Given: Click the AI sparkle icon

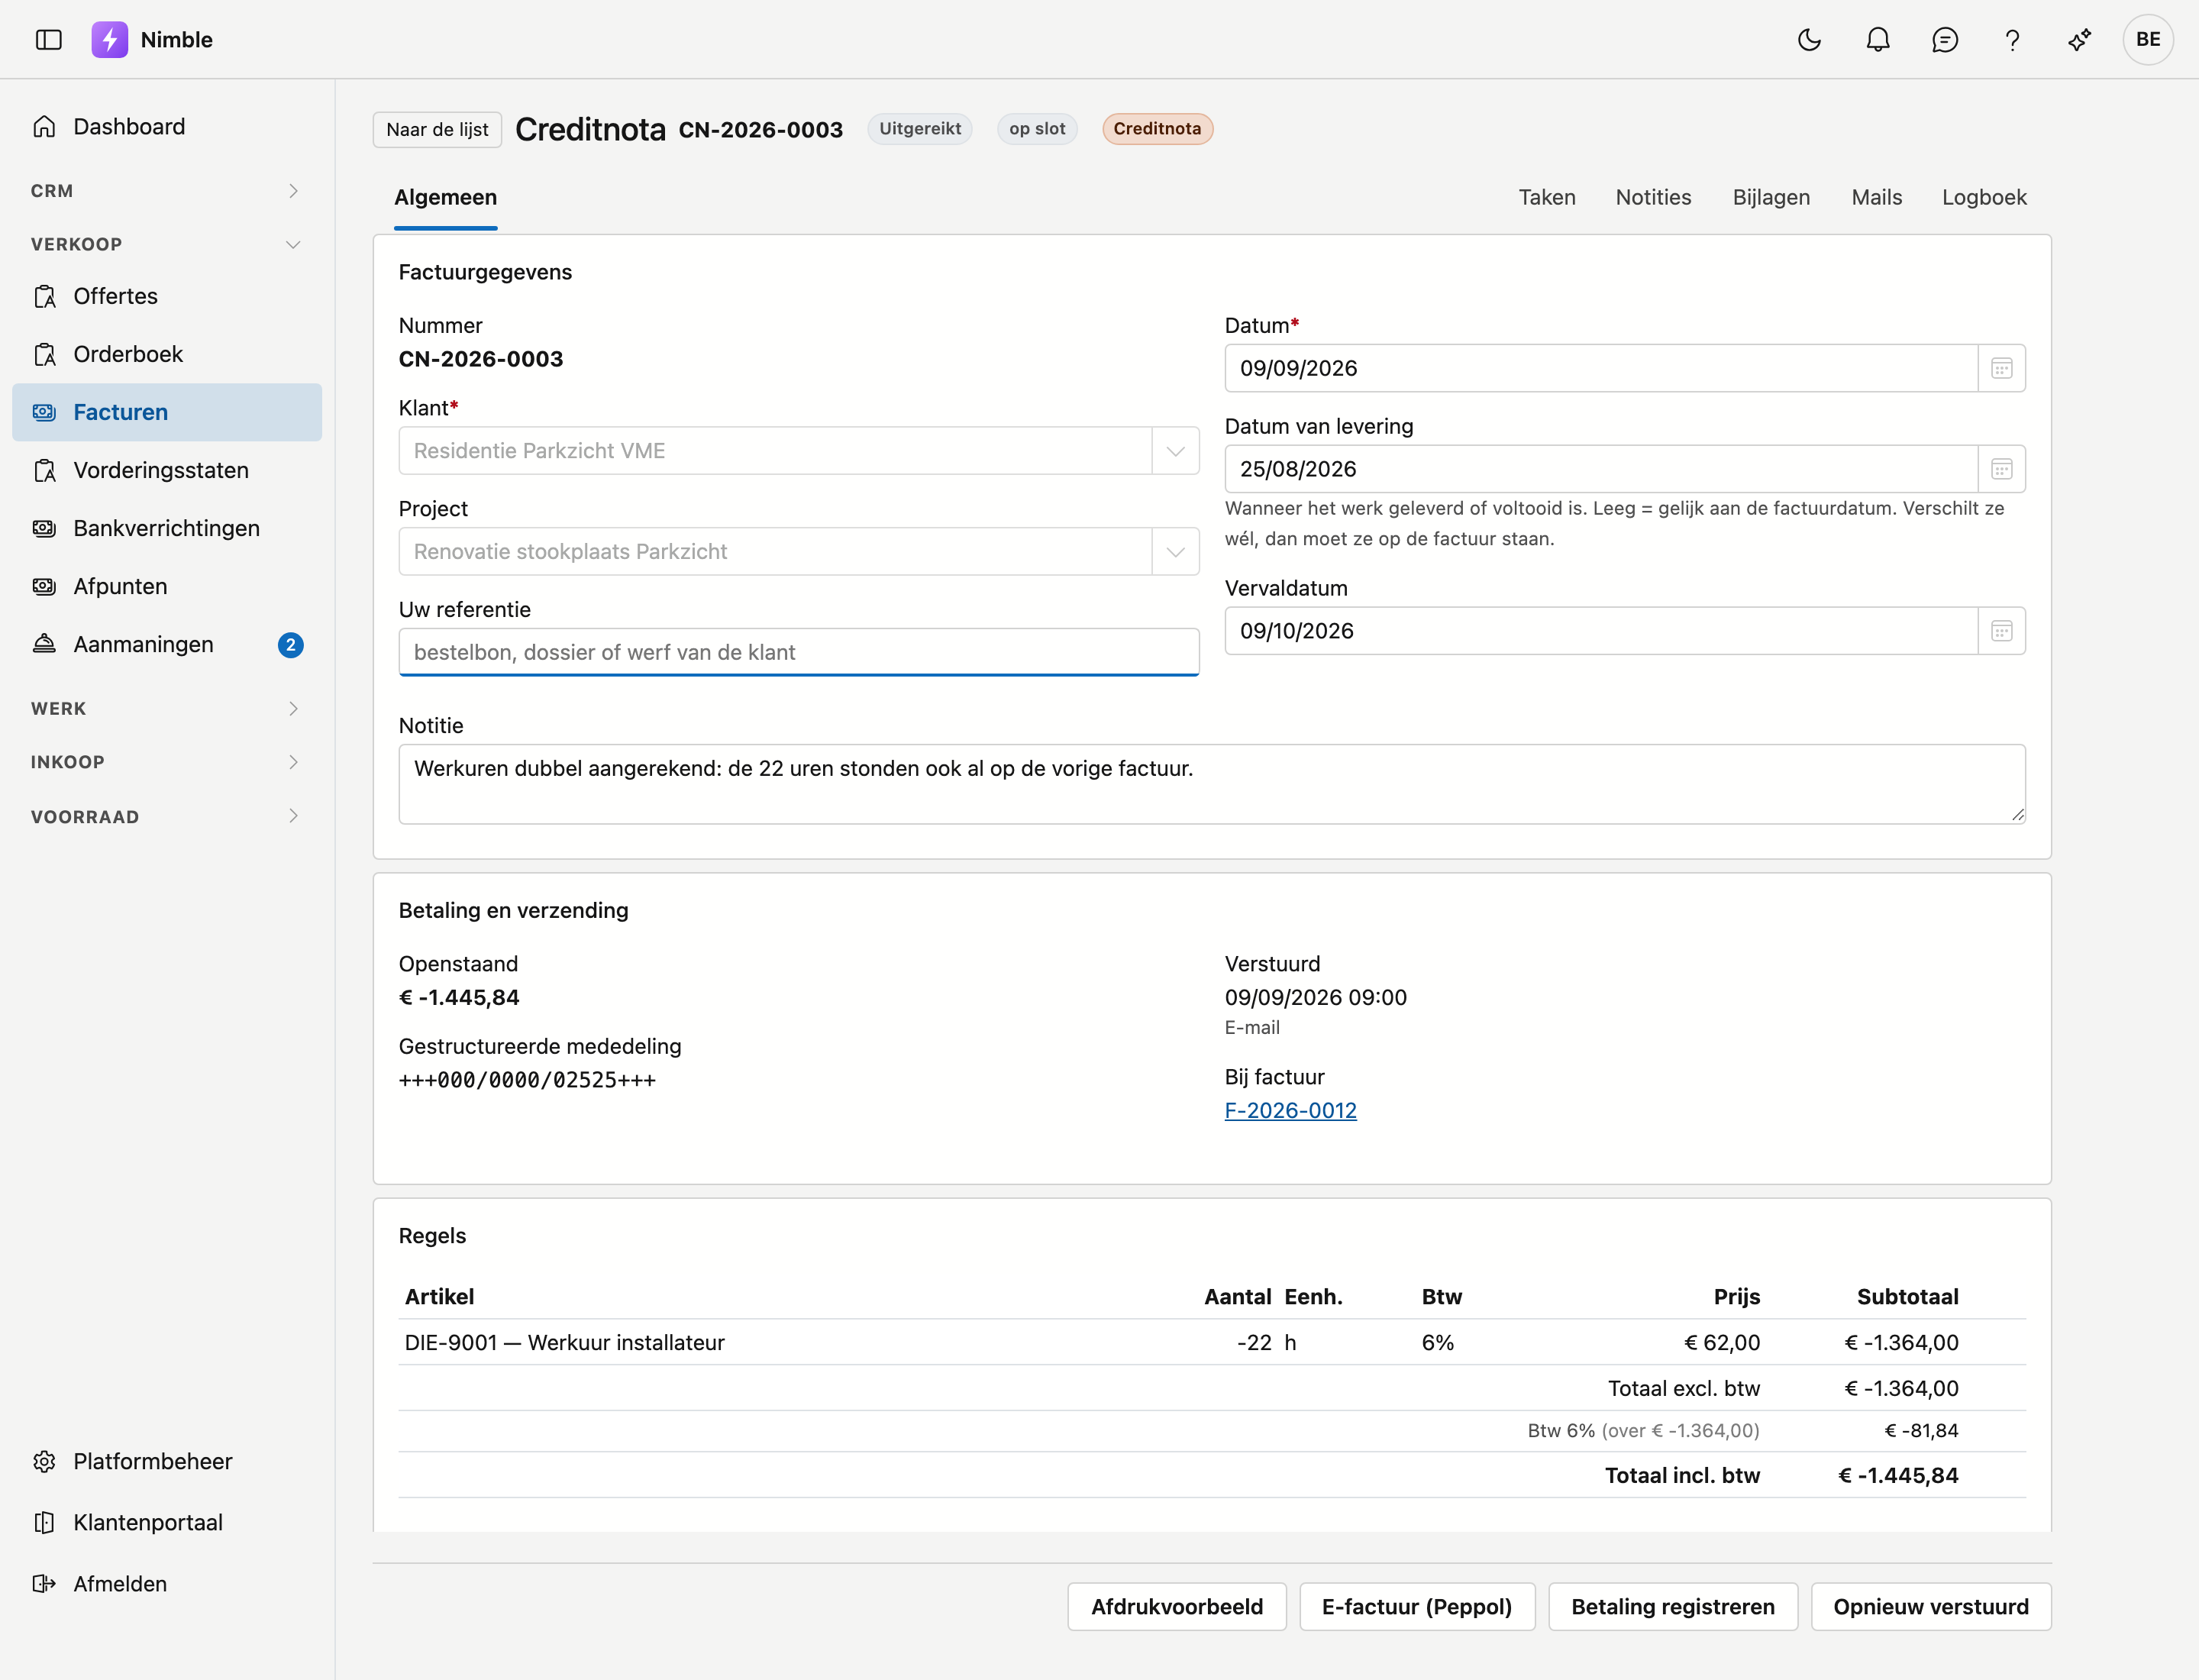Looking at the screenshot, I should (2080, 39).
